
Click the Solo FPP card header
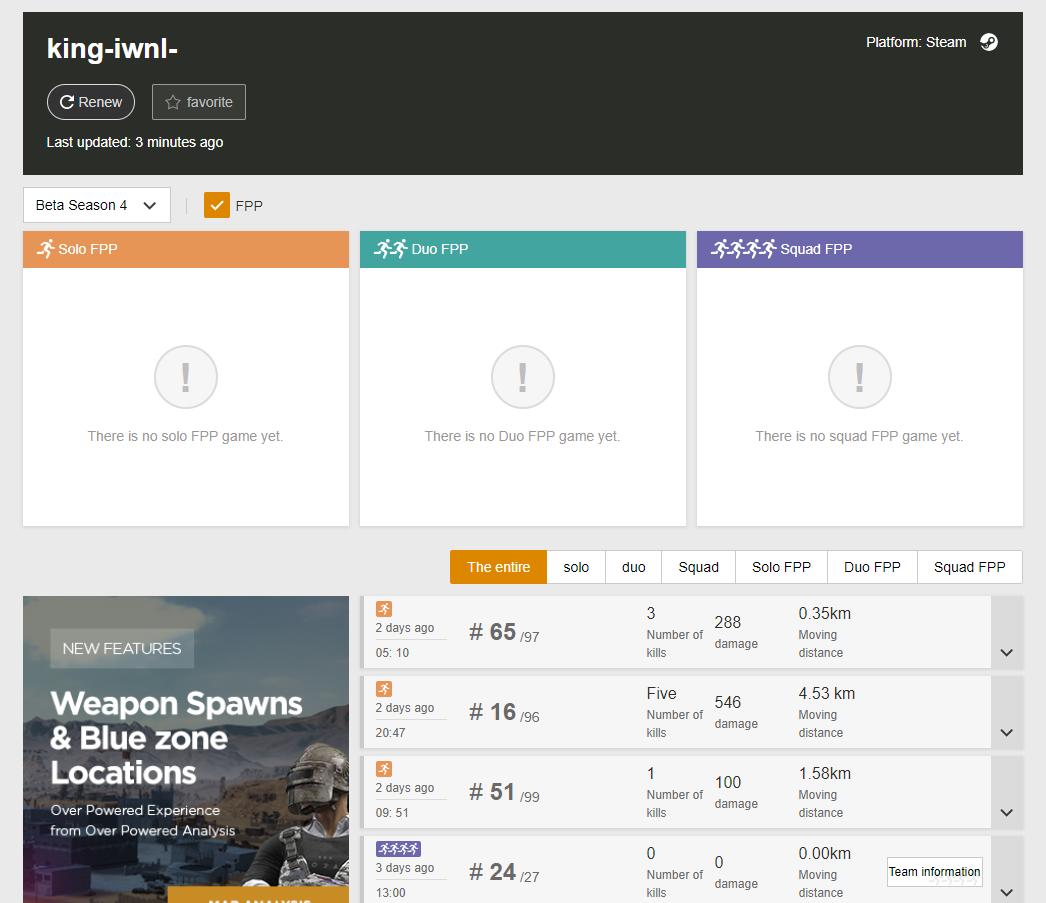pyautogui.click(x=186, y=249)
